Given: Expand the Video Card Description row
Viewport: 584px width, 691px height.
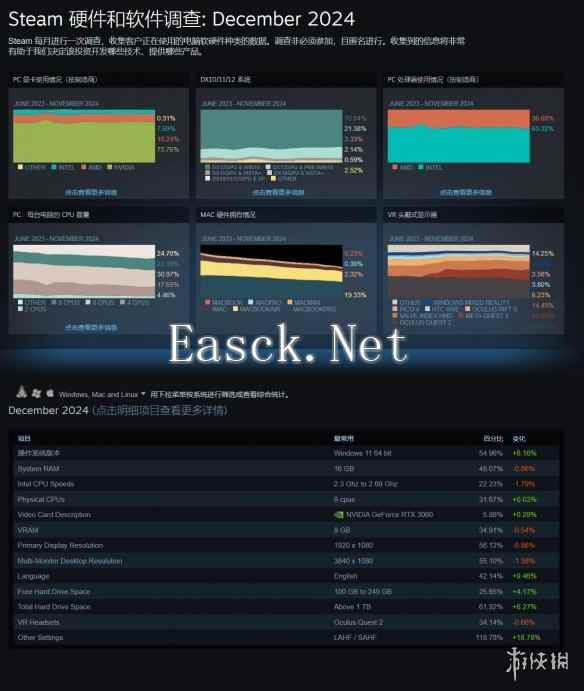Looking at the screenshot, I should (x=287, y=515).
